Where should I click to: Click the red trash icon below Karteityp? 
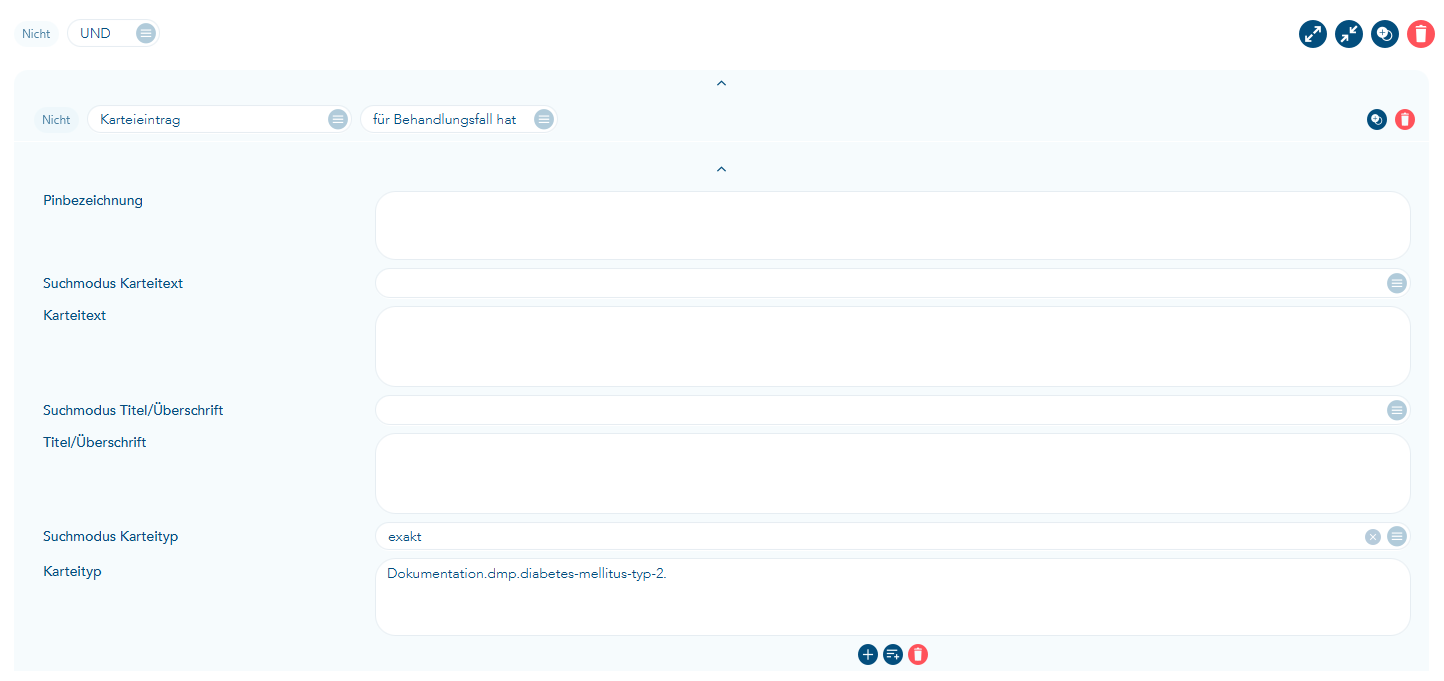918,655
